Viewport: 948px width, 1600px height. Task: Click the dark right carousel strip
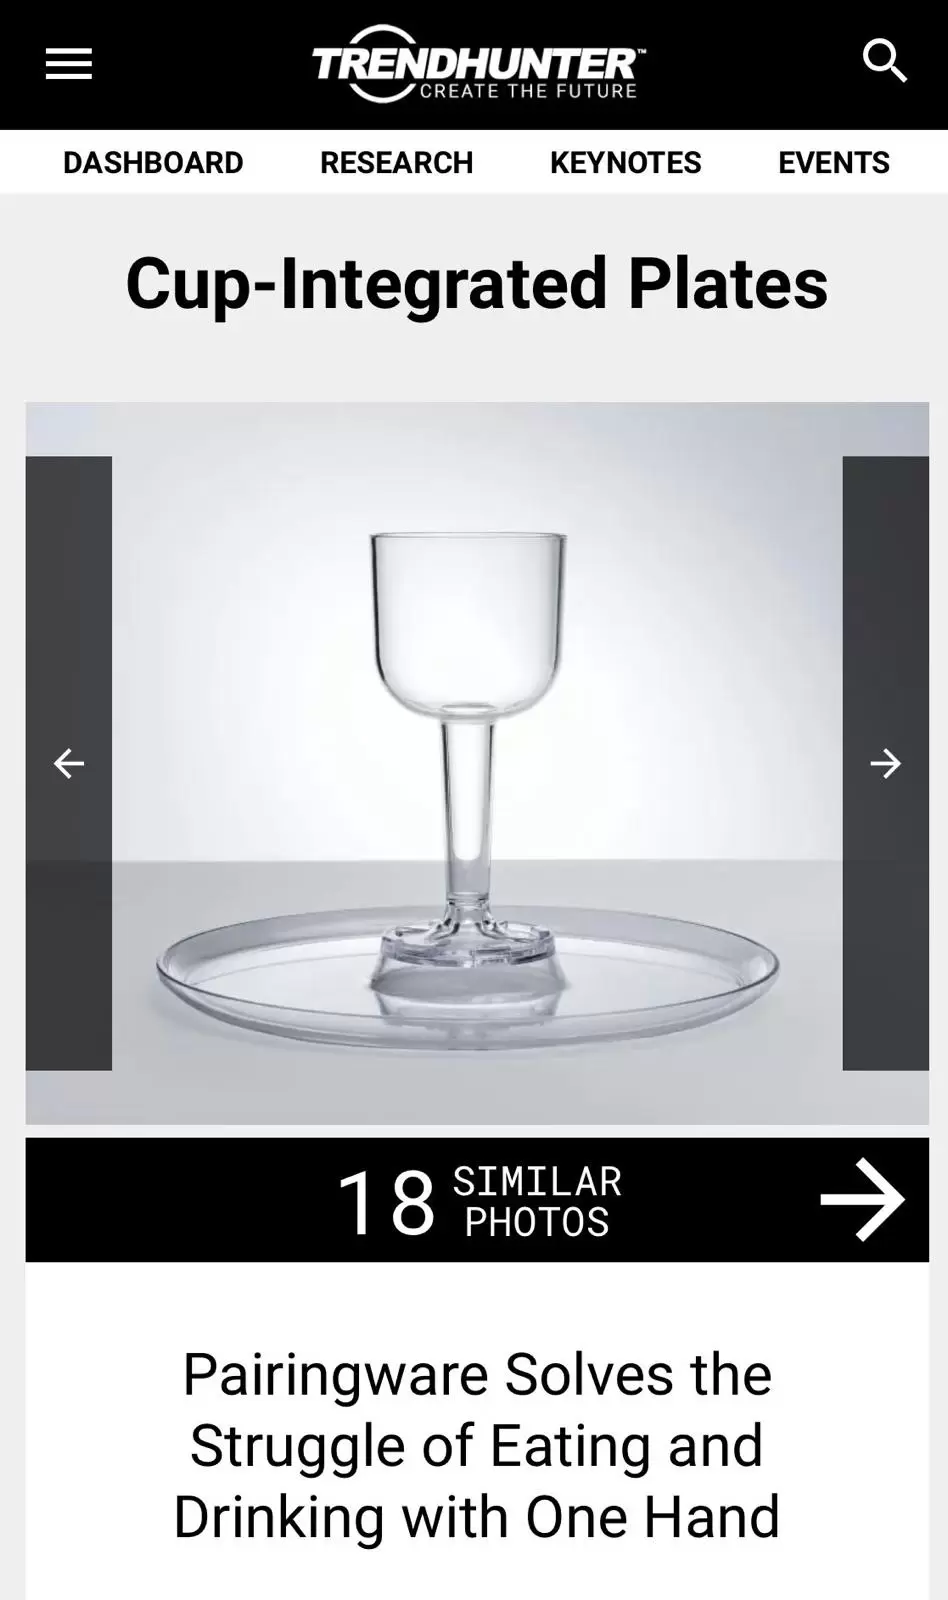tap(885, 764)
